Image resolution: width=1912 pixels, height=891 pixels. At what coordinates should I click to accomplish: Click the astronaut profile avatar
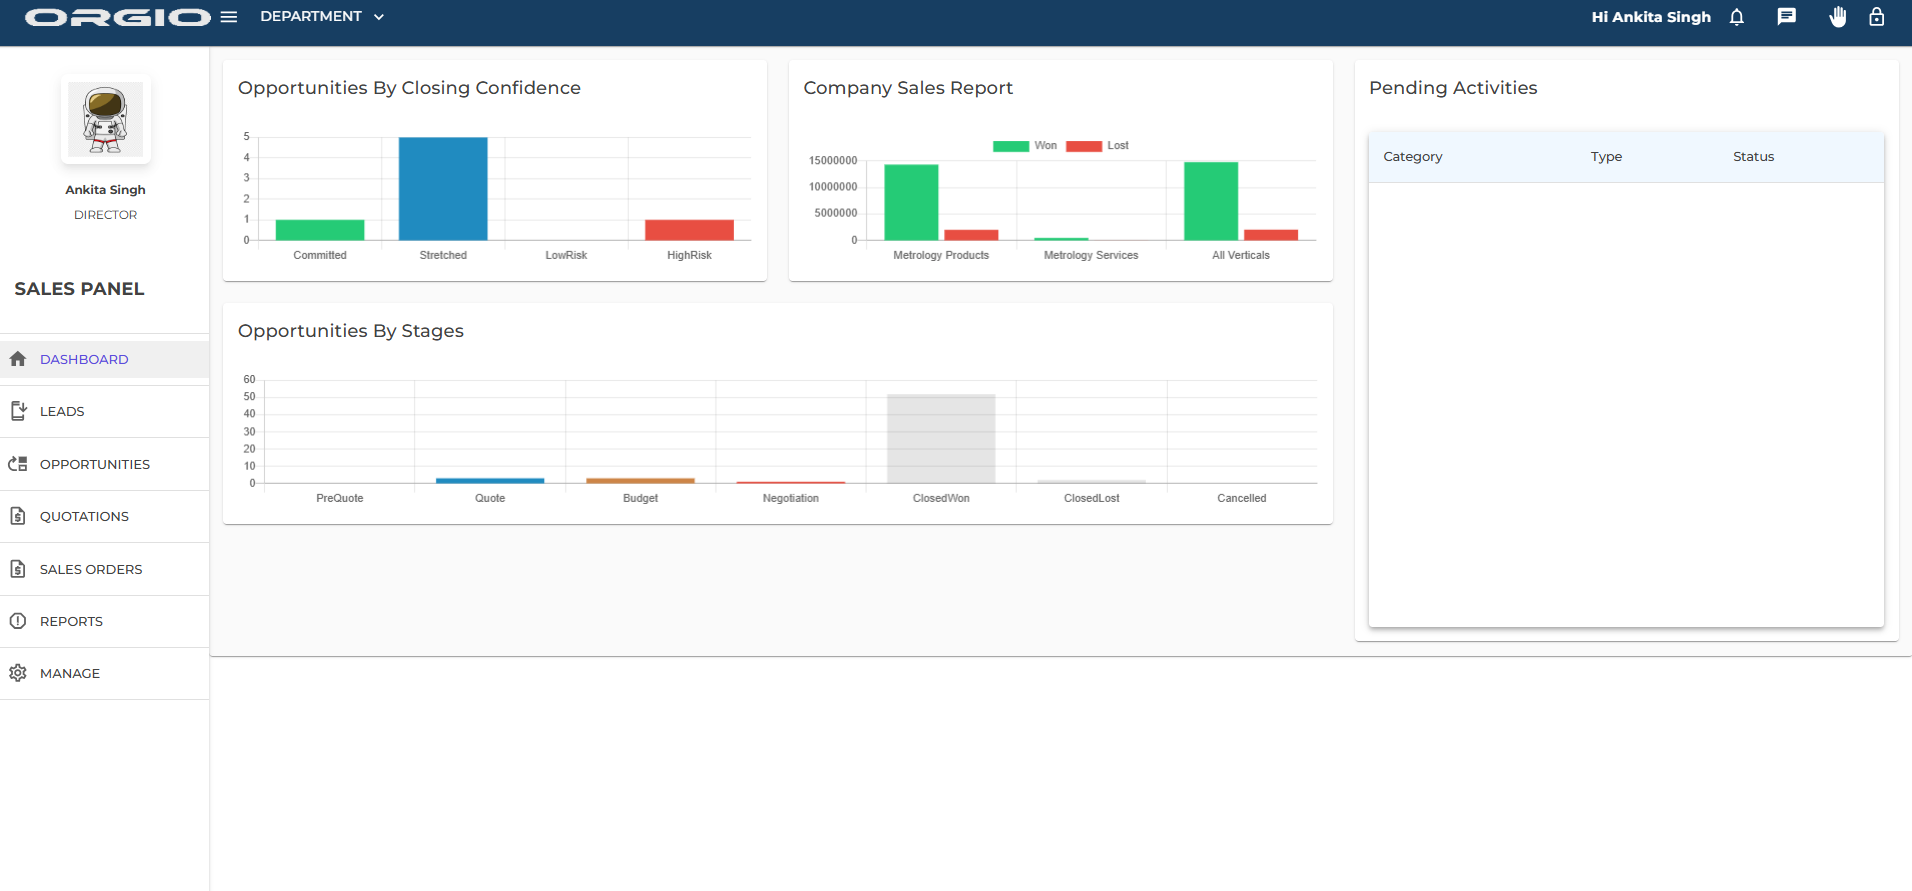(105, 119)
